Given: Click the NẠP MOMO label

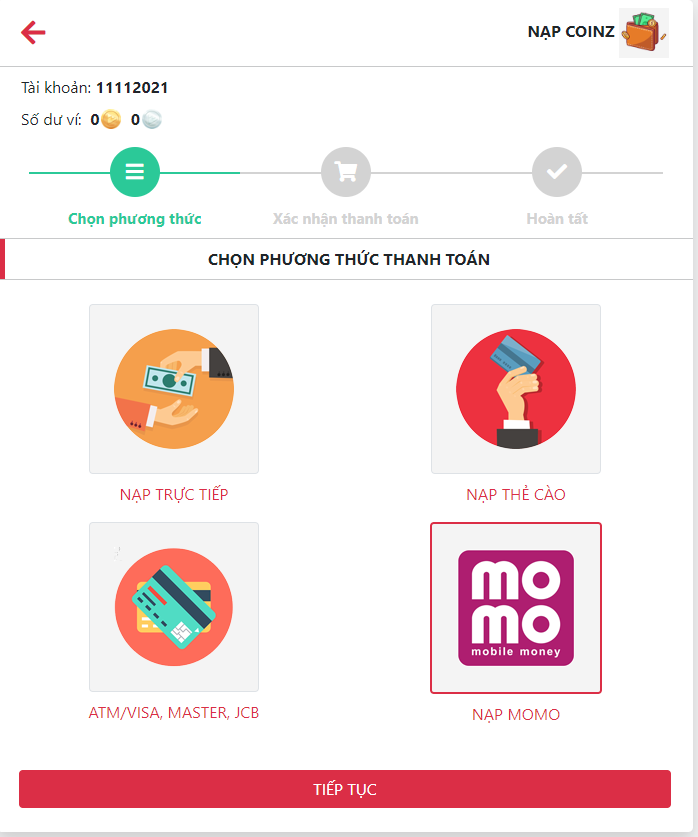Looking at the screenshot, I should (x=516, y=715).
